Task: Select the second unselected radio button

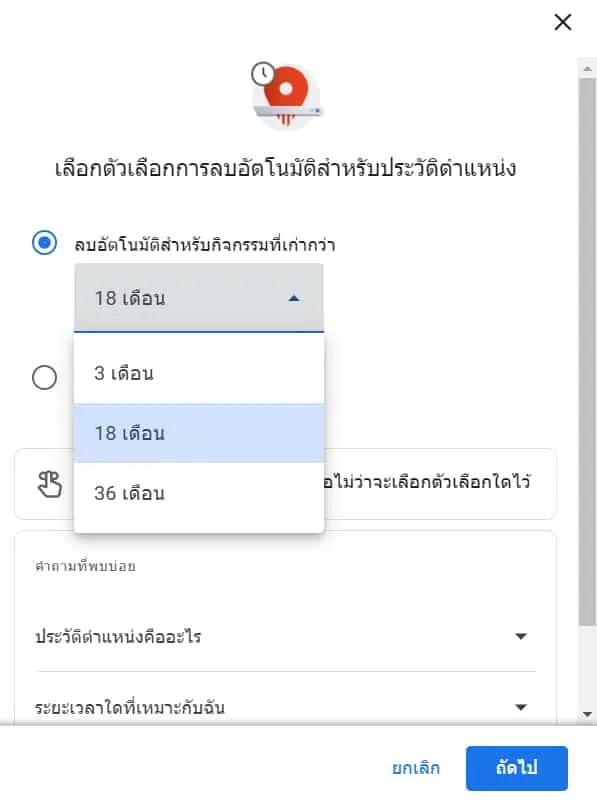Action: (x=45, y=377)
